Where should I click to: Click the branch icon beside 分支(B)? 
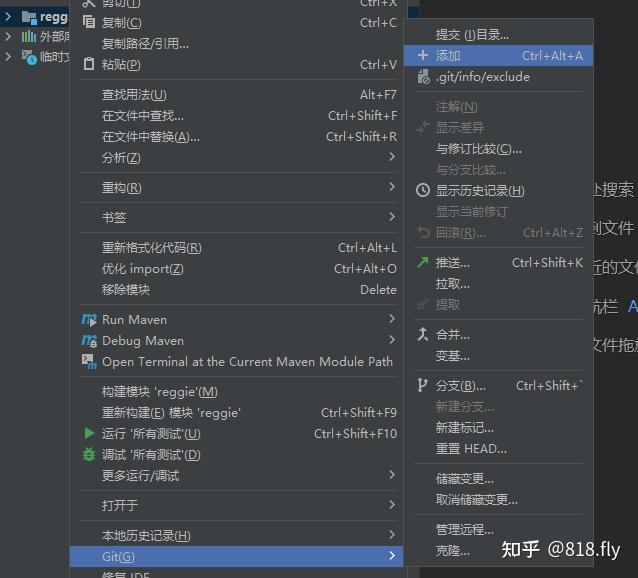pyautogui.click(x=422, y=385)
